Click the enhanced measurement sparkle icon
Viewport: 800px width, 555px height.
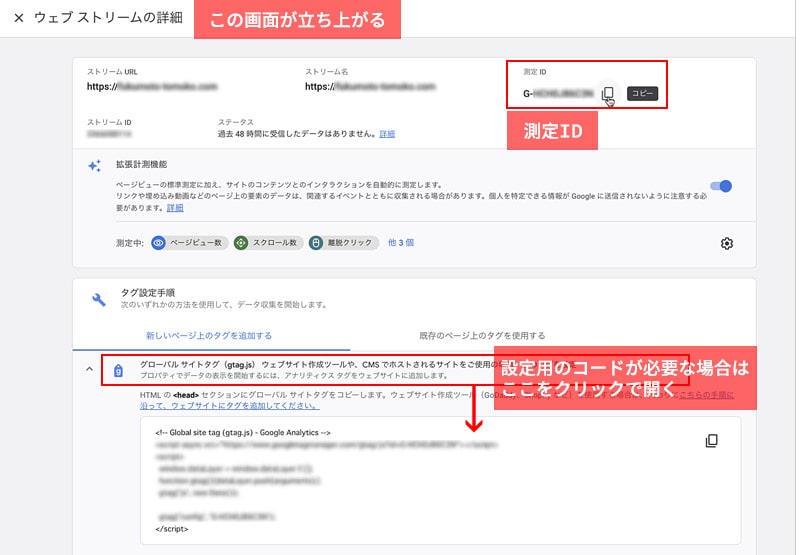click(x=94, y=166)
